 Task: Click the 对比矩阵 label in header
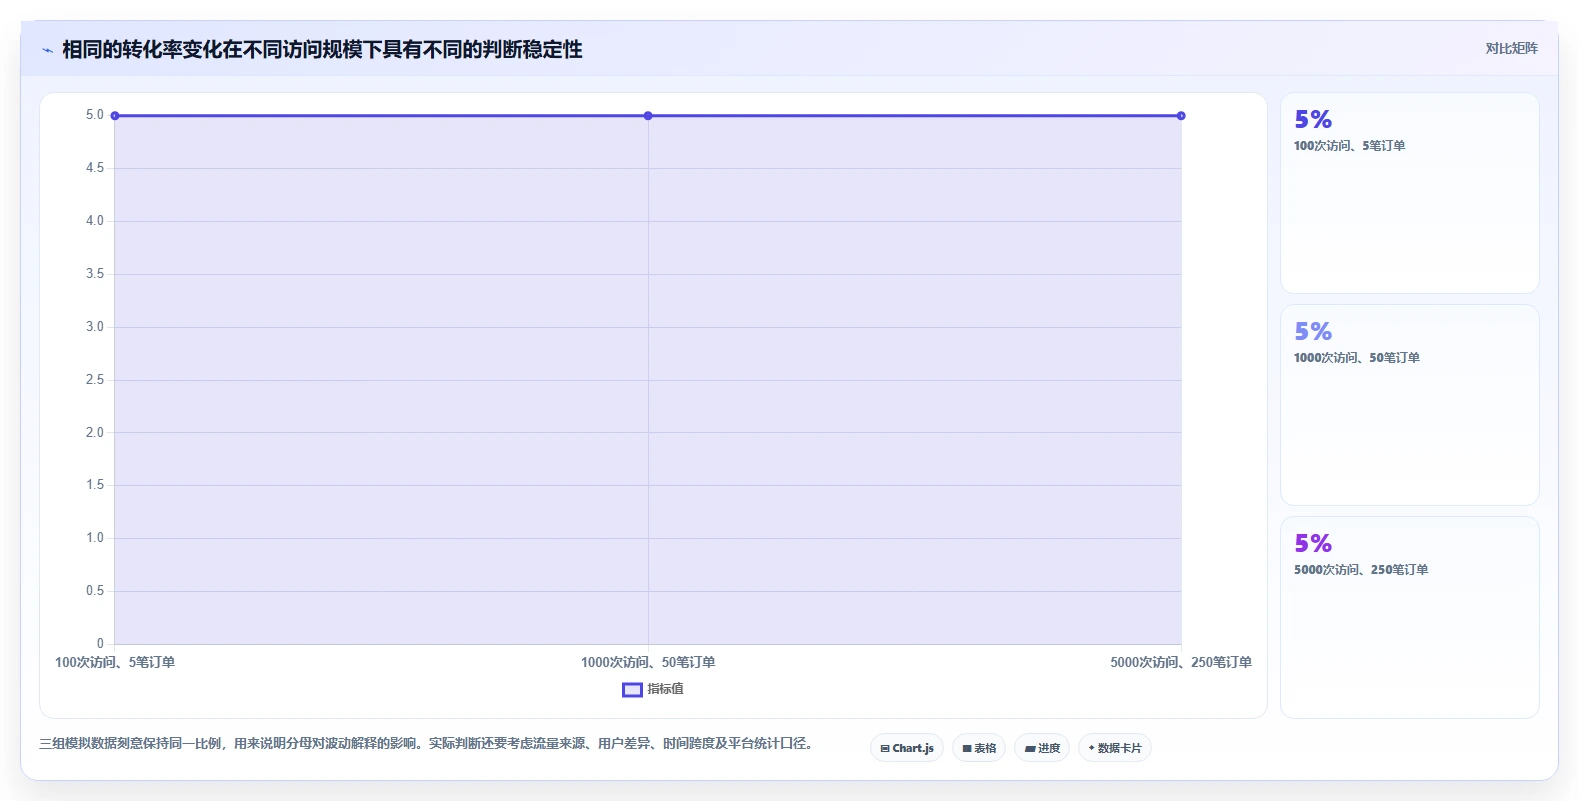[1511, 48]
